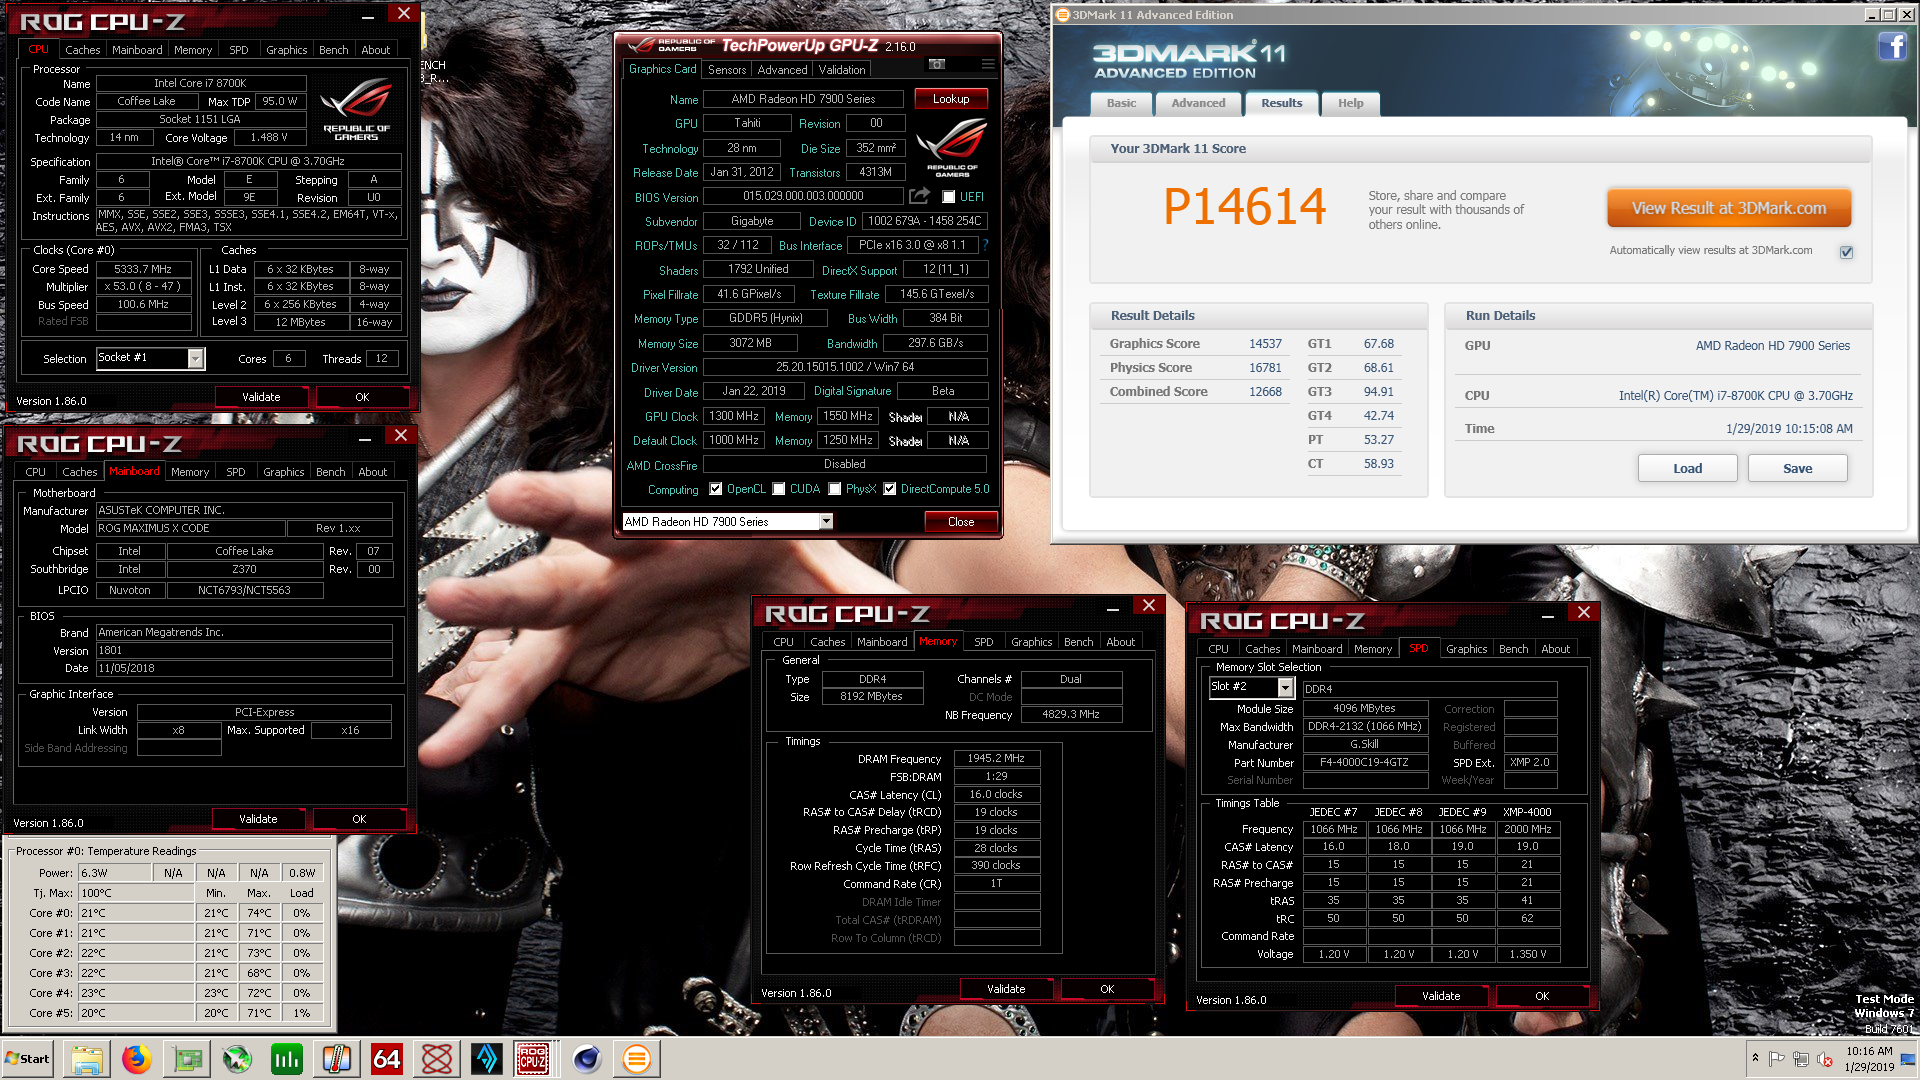Image resolution: width=1920 pixels, height=1080 pixels.
Task: Switch to the Basic tab in 3DMark 11
Action: (x=1121, y=103)
